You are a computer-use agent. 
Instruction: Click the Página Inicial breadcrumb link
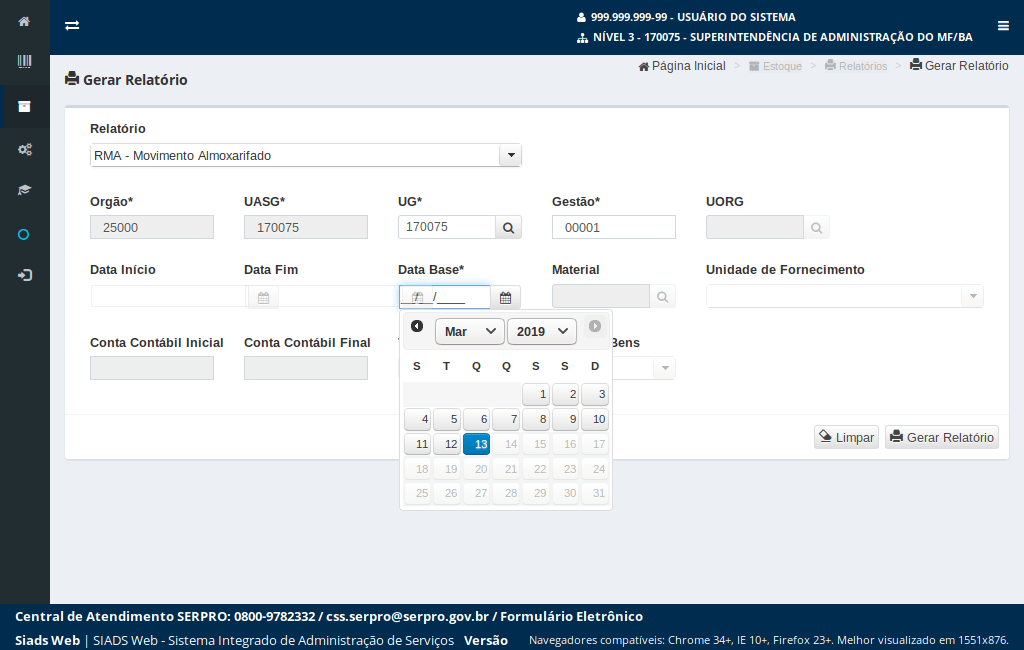pyautogui.click(x=682, y=66)
